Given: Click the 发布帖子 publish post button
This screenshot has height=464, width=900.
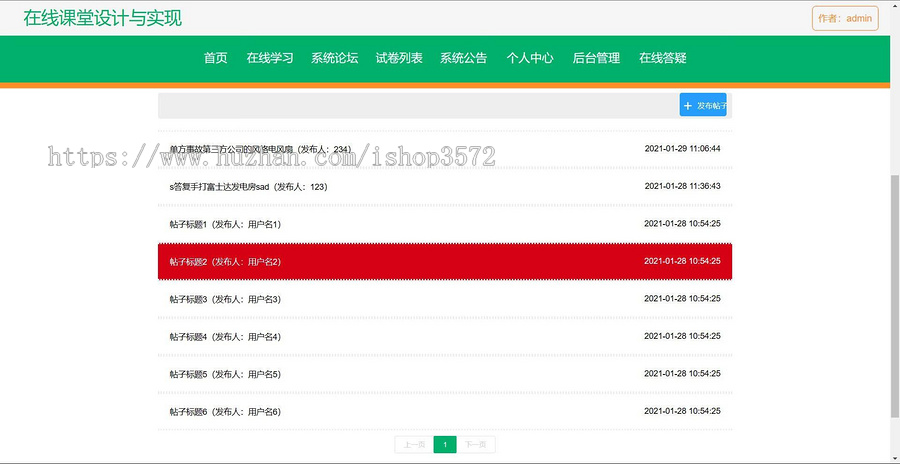Looking at the screenshot, I should (703, 105).
